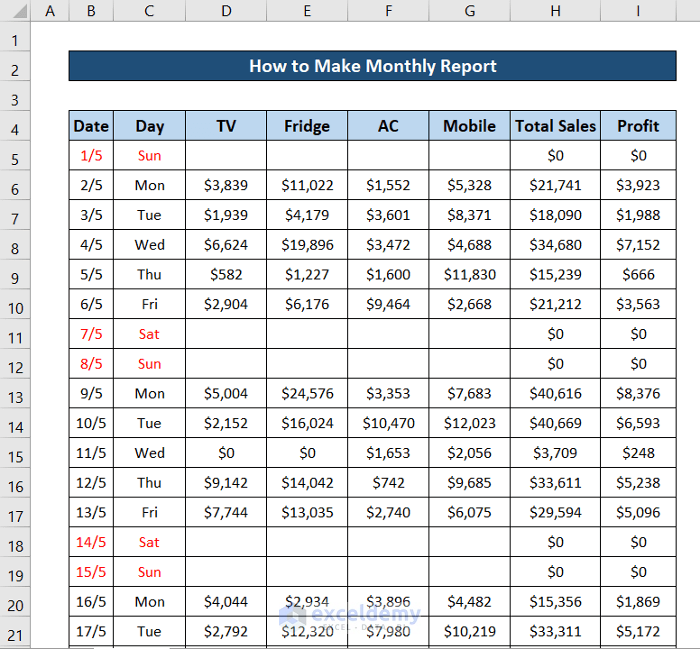Click the AC header cell
700x649 pixels.
click(x=388, y=126)
